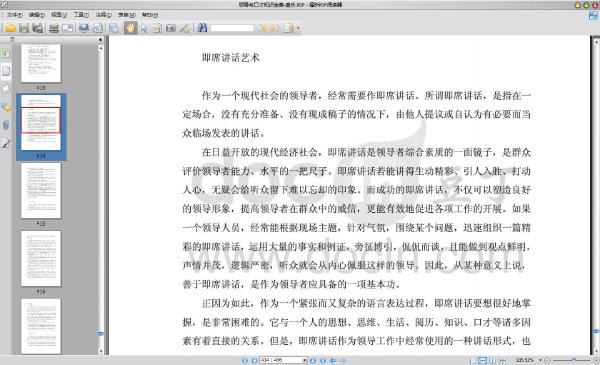
Task: Activate the camera snapshot tool
Action: pyautogui.click(x=171, y=28)
